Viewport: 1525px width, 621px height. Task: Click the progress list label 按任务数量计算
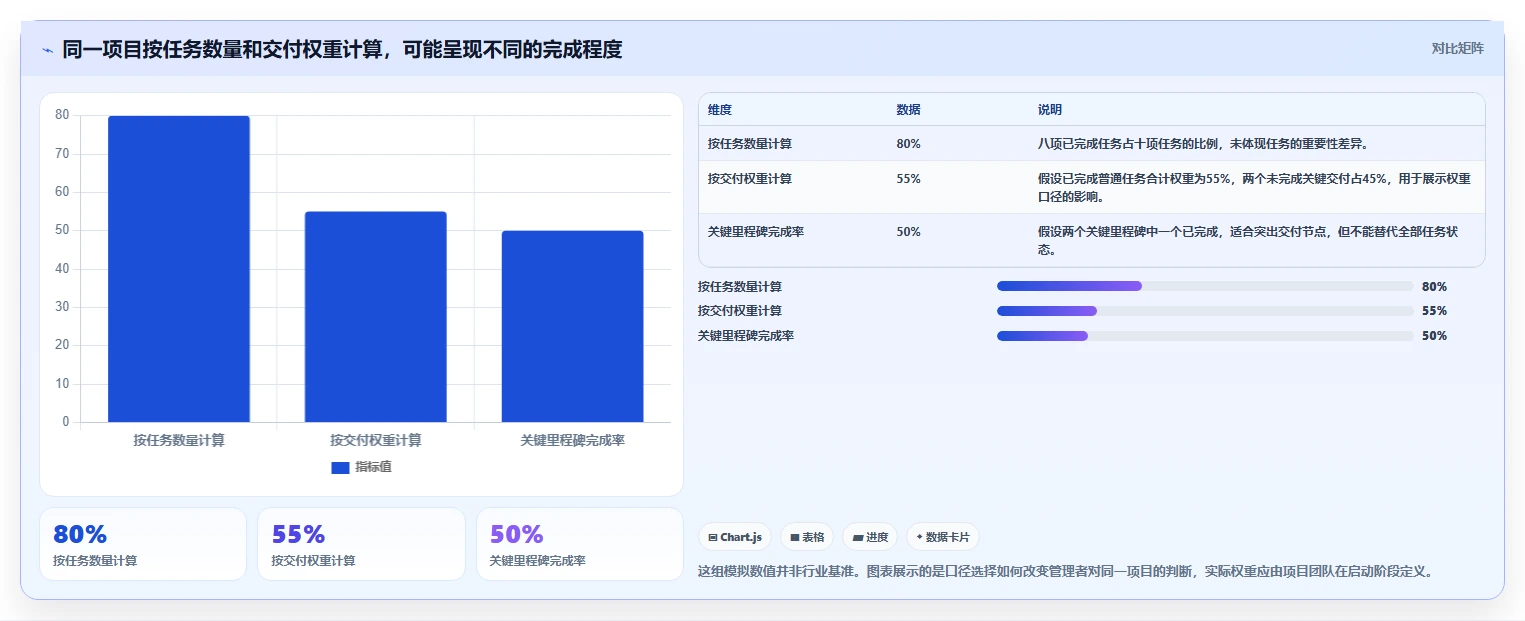tap(740, 286)
